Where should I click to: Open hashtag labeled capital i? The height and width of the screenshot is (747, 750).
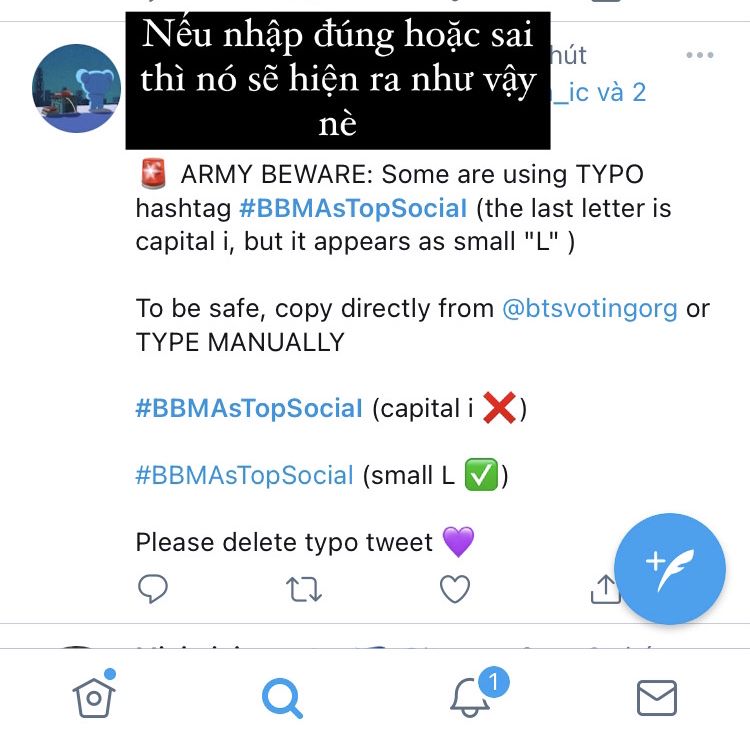249,408
